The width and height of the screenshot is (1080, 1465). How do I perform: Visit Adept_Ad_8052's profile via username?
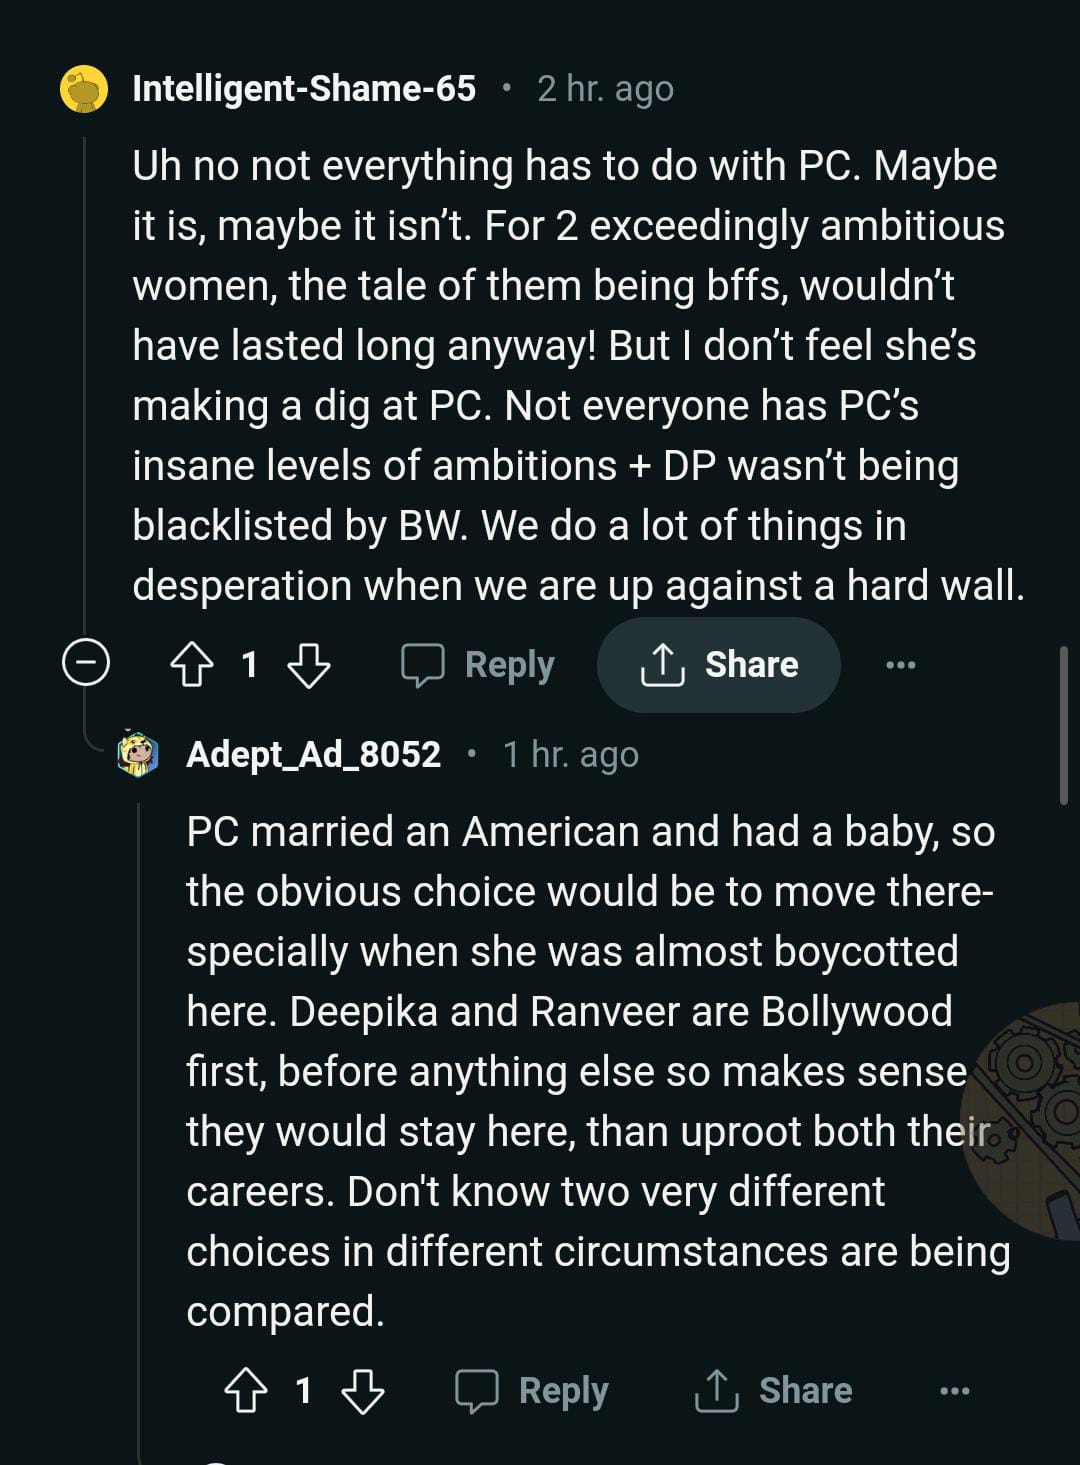(313, 755)
